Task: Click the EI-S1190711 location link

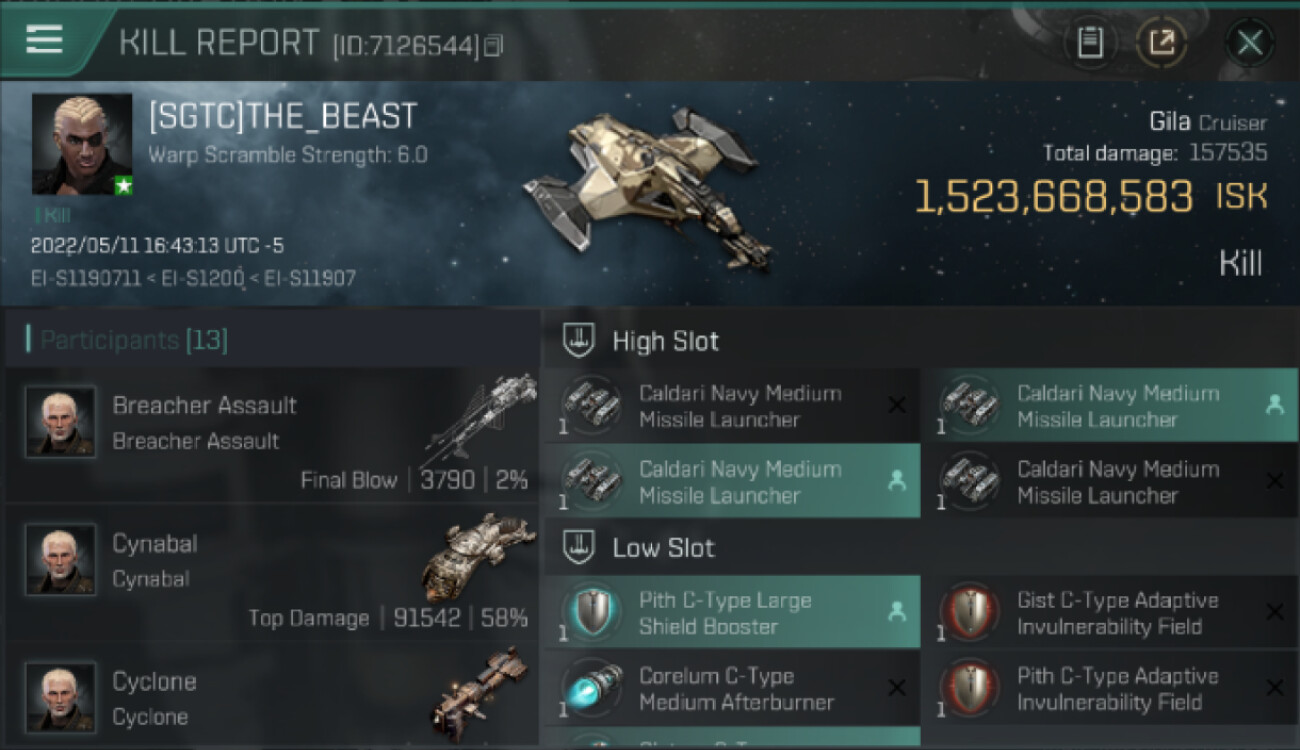Action: pos(85,278)
